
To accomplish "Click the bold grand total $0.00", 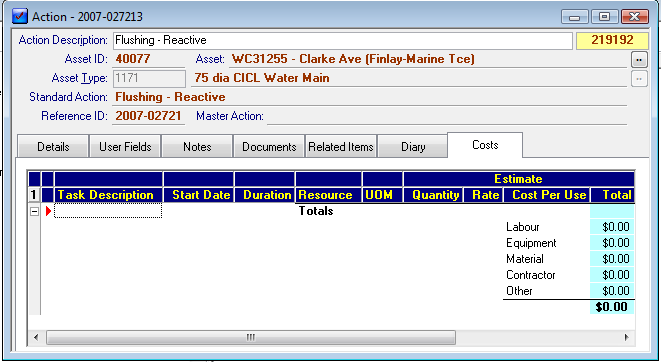I will [x=612, y=307].
